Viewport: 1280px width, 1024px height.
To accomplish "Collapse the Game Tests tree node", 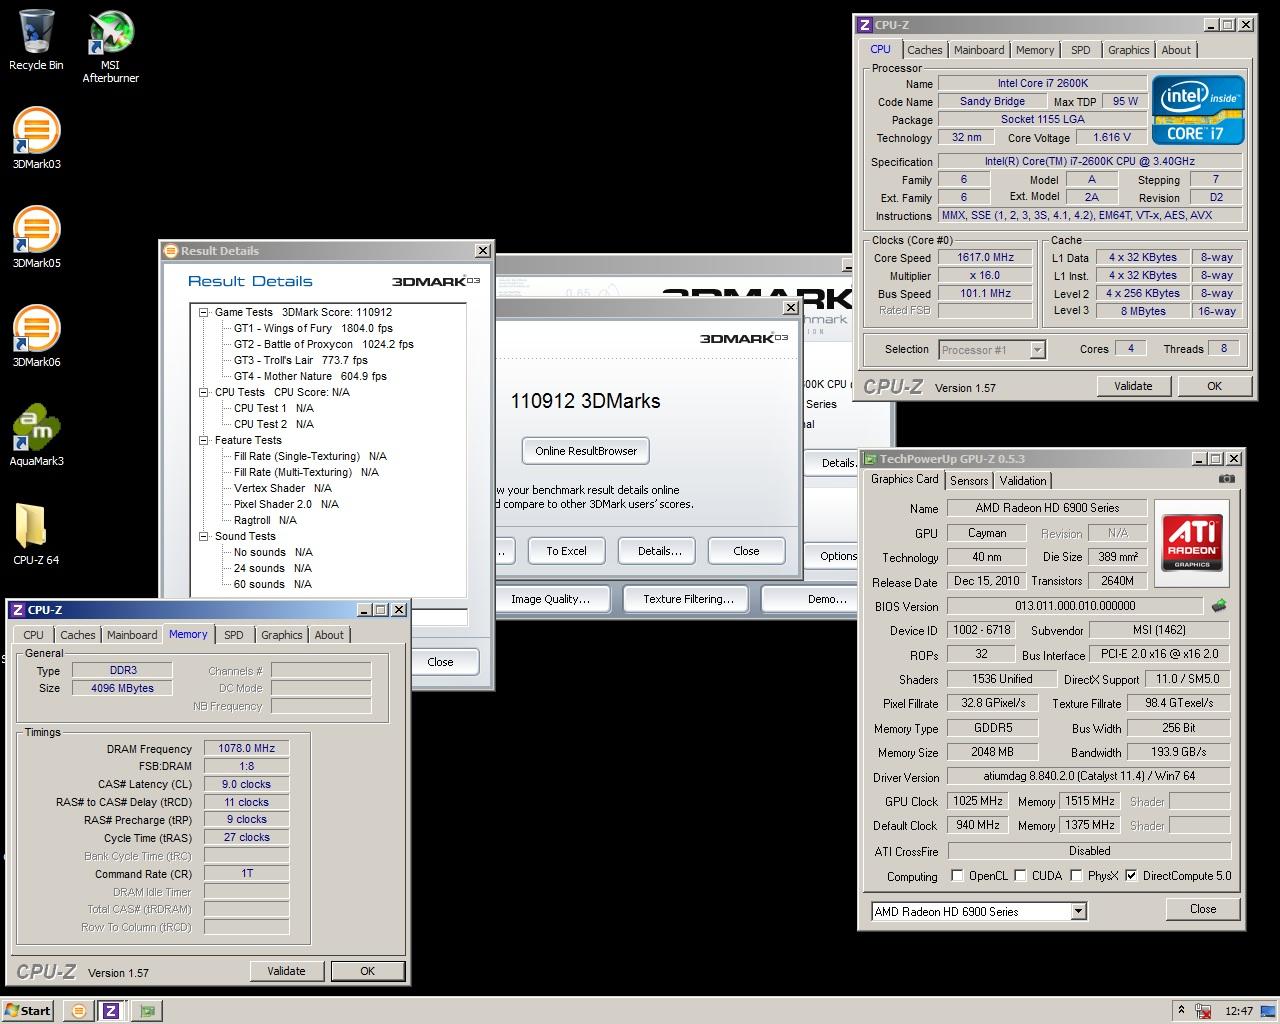I will coord(203,312).
